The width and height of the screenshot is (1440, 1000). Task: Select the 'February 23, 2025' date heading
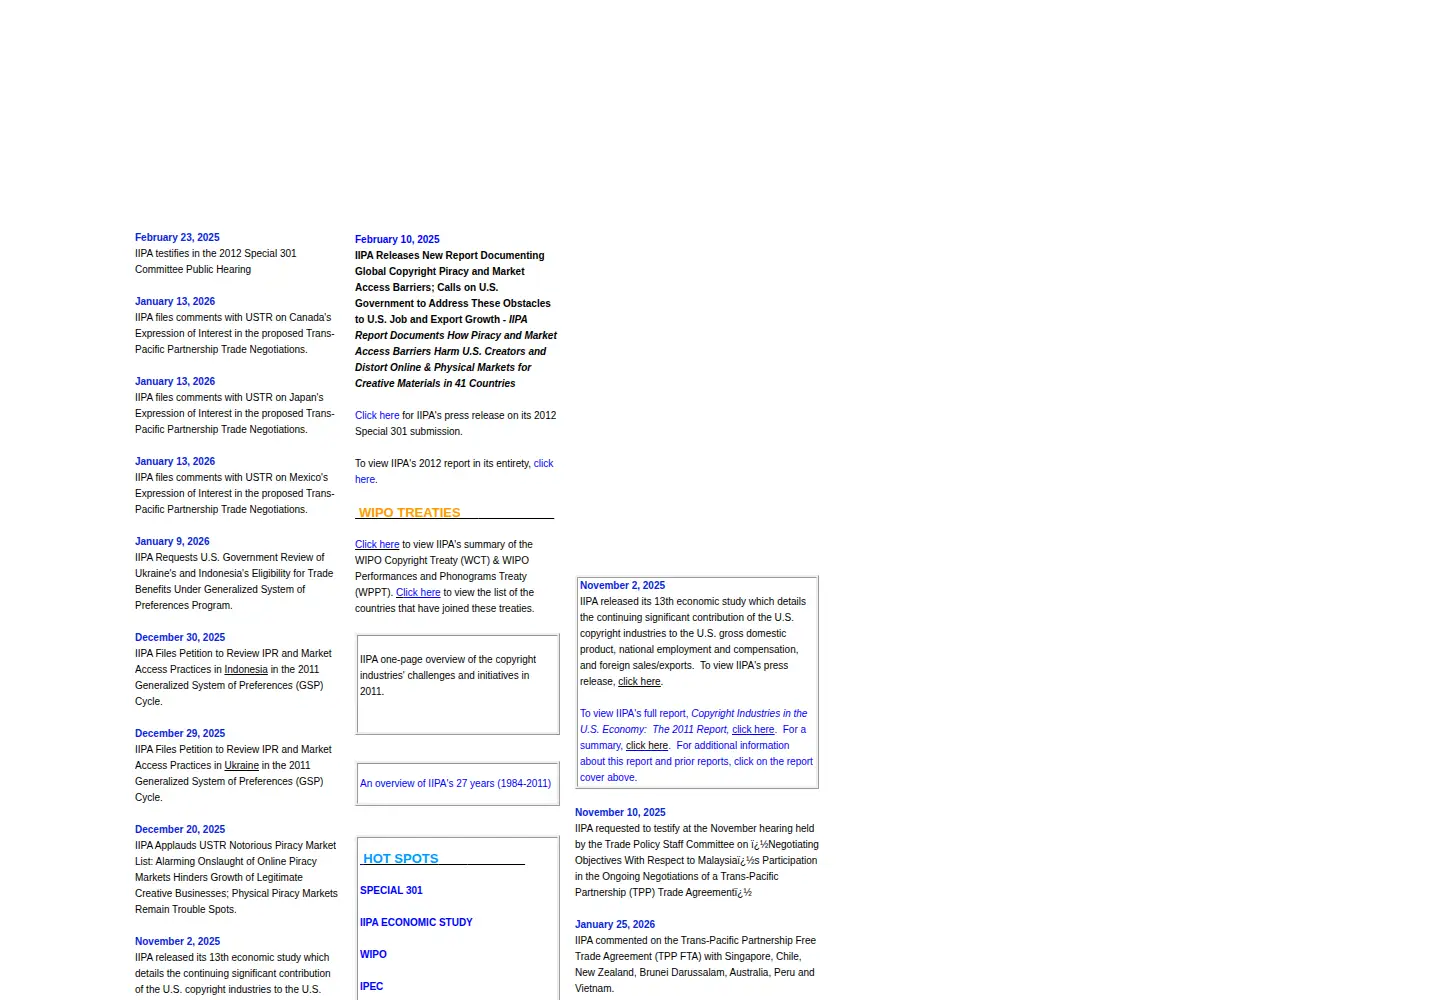click(x=177, y=237)
